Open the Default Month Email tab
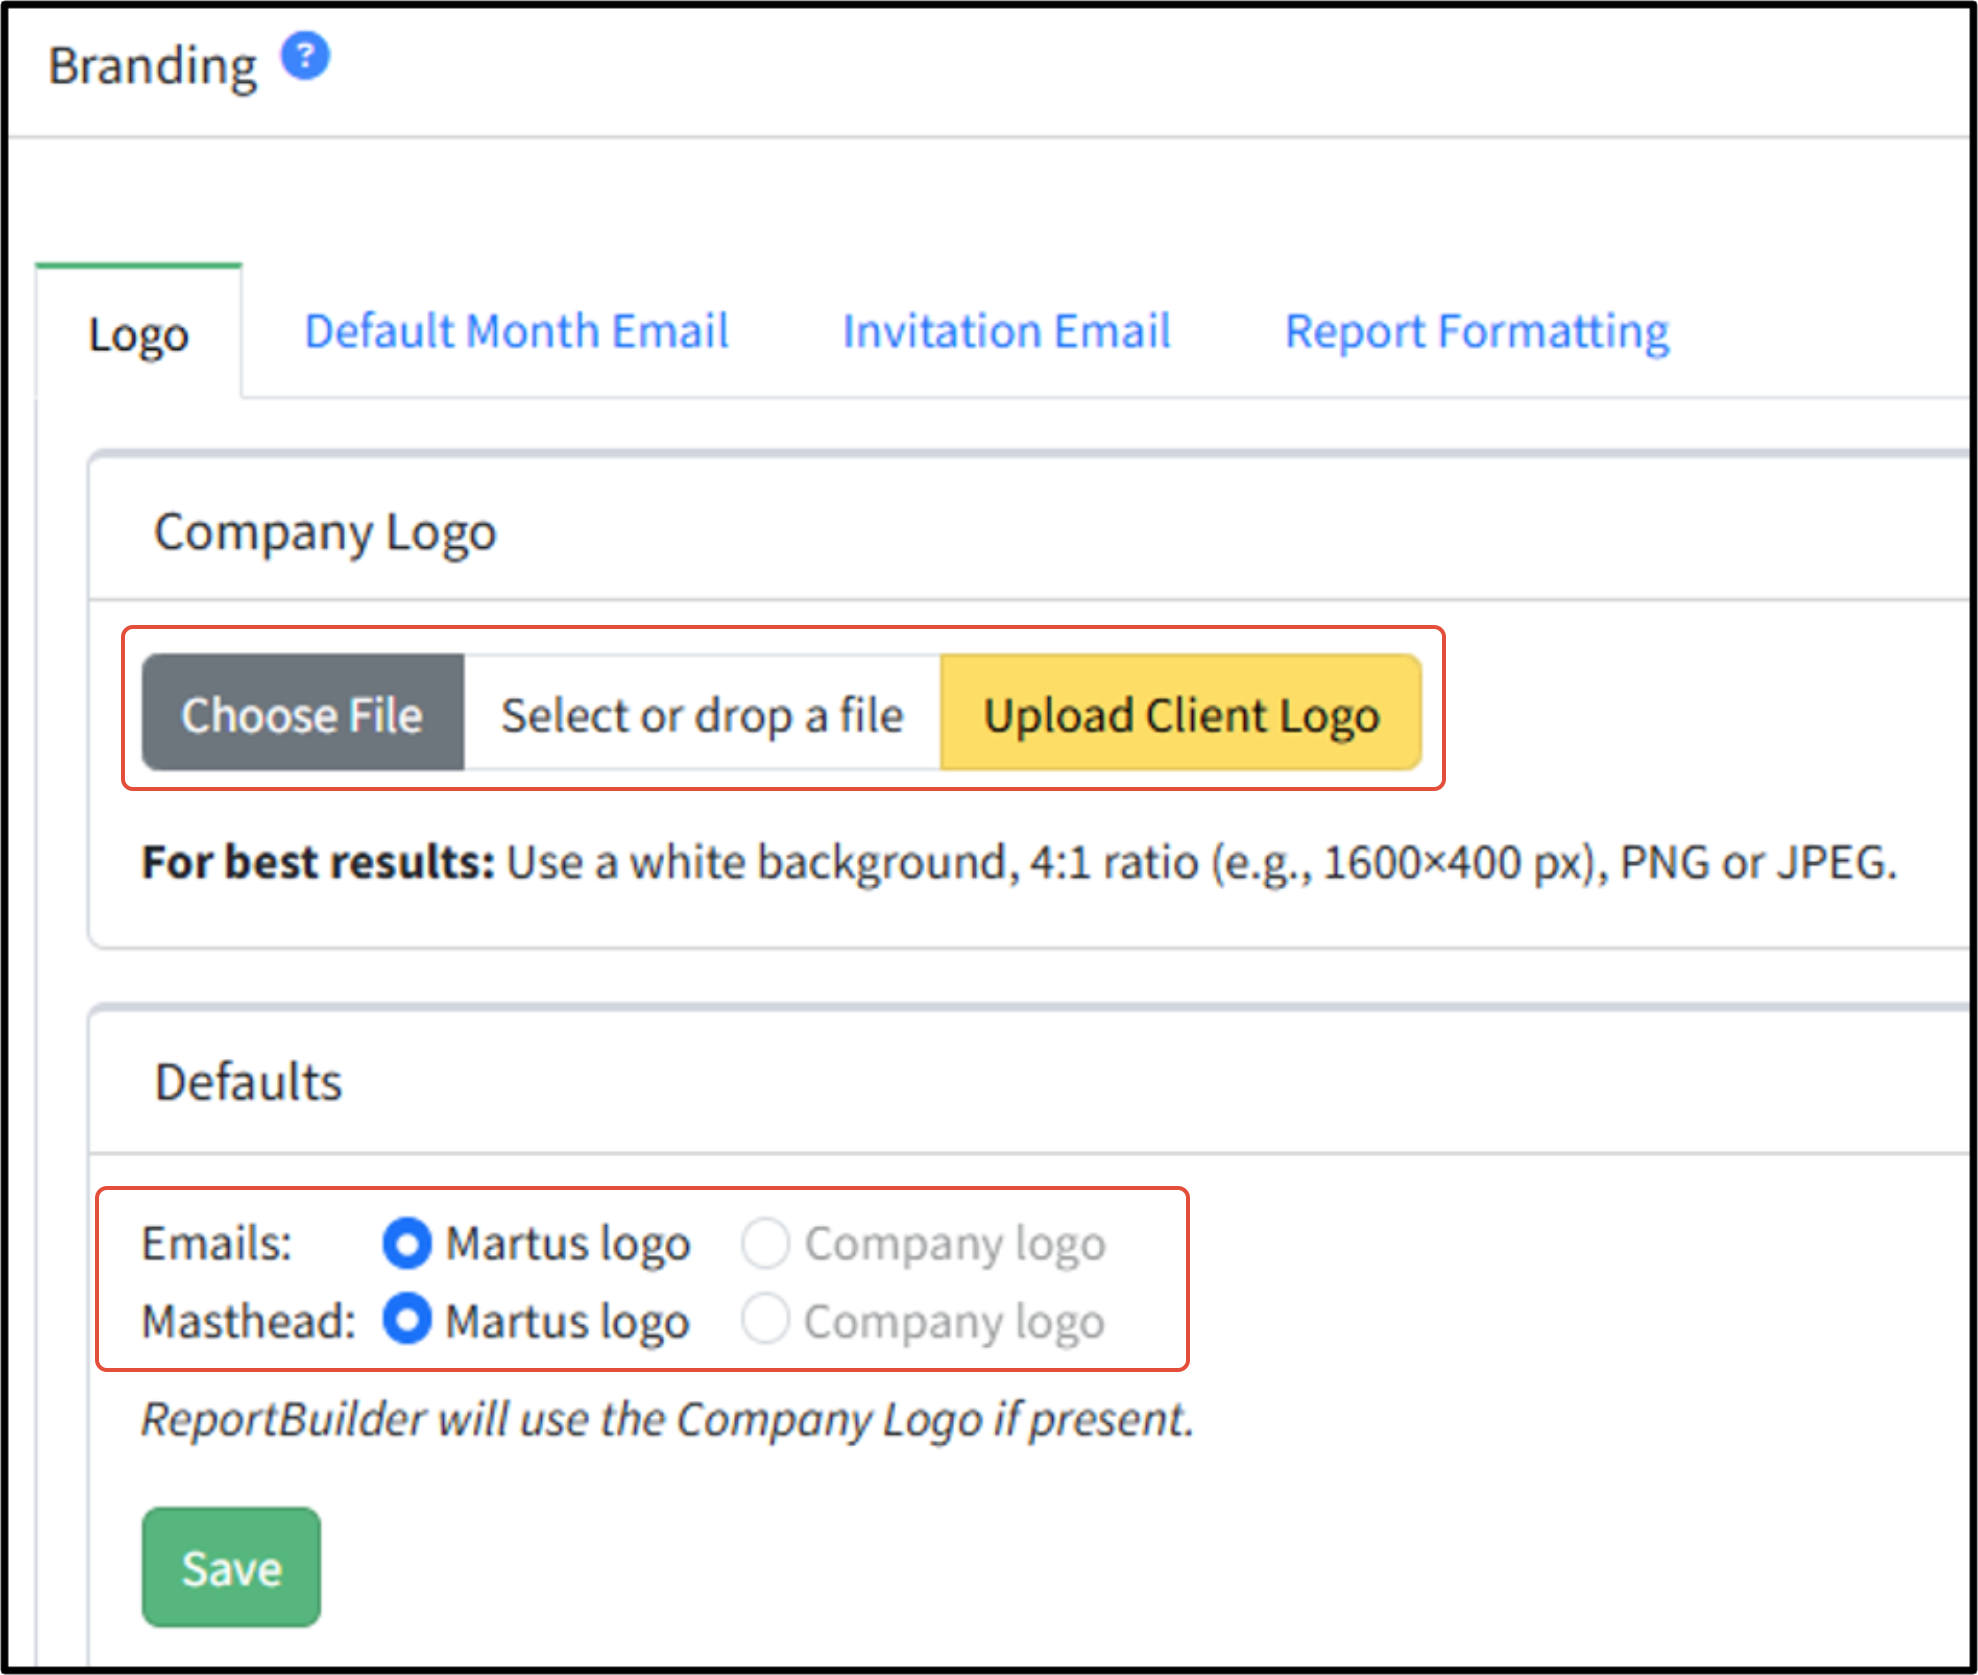The height and width of the screenshot is (1675, 1978). 516,331
